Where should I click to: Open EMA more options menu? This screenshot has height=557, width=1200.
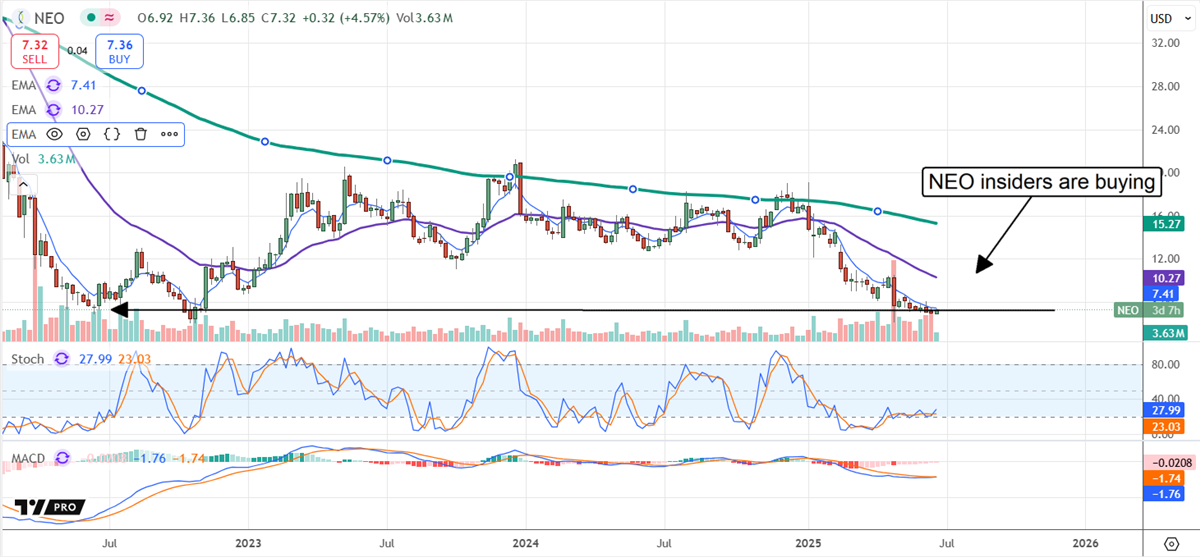click(169, 133)
